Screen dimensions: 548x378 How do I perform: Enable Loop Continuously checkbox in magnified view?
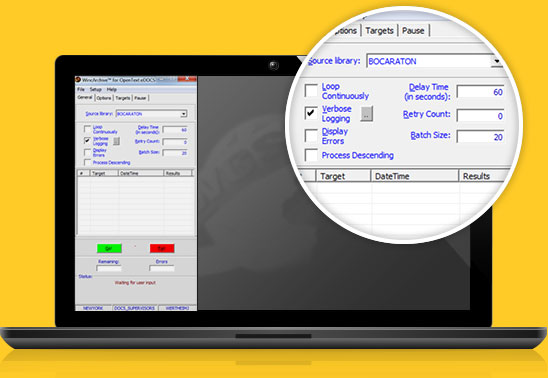[x=311, y=90]
